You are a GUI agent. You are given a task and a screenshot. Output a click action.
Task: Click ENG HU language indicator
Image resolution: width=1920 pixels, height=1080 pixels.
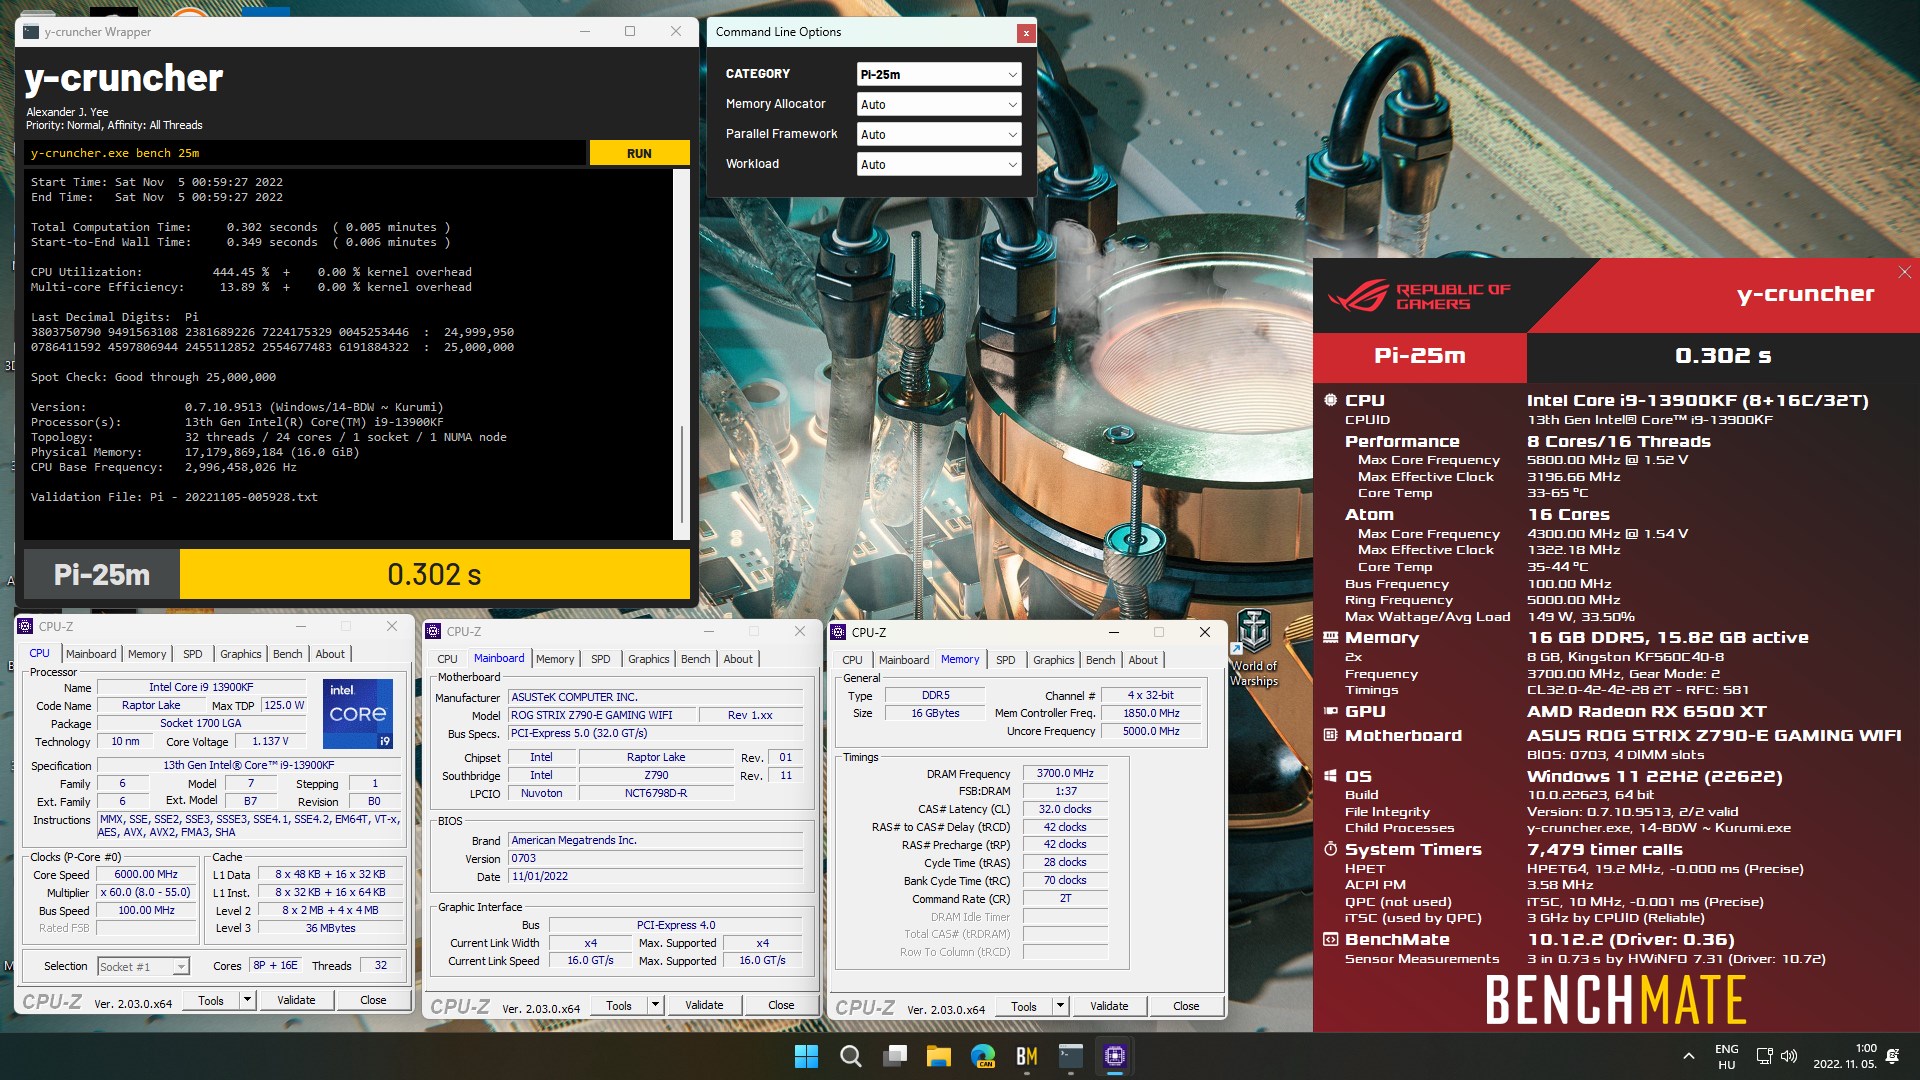click(x=1726, y=1056)
